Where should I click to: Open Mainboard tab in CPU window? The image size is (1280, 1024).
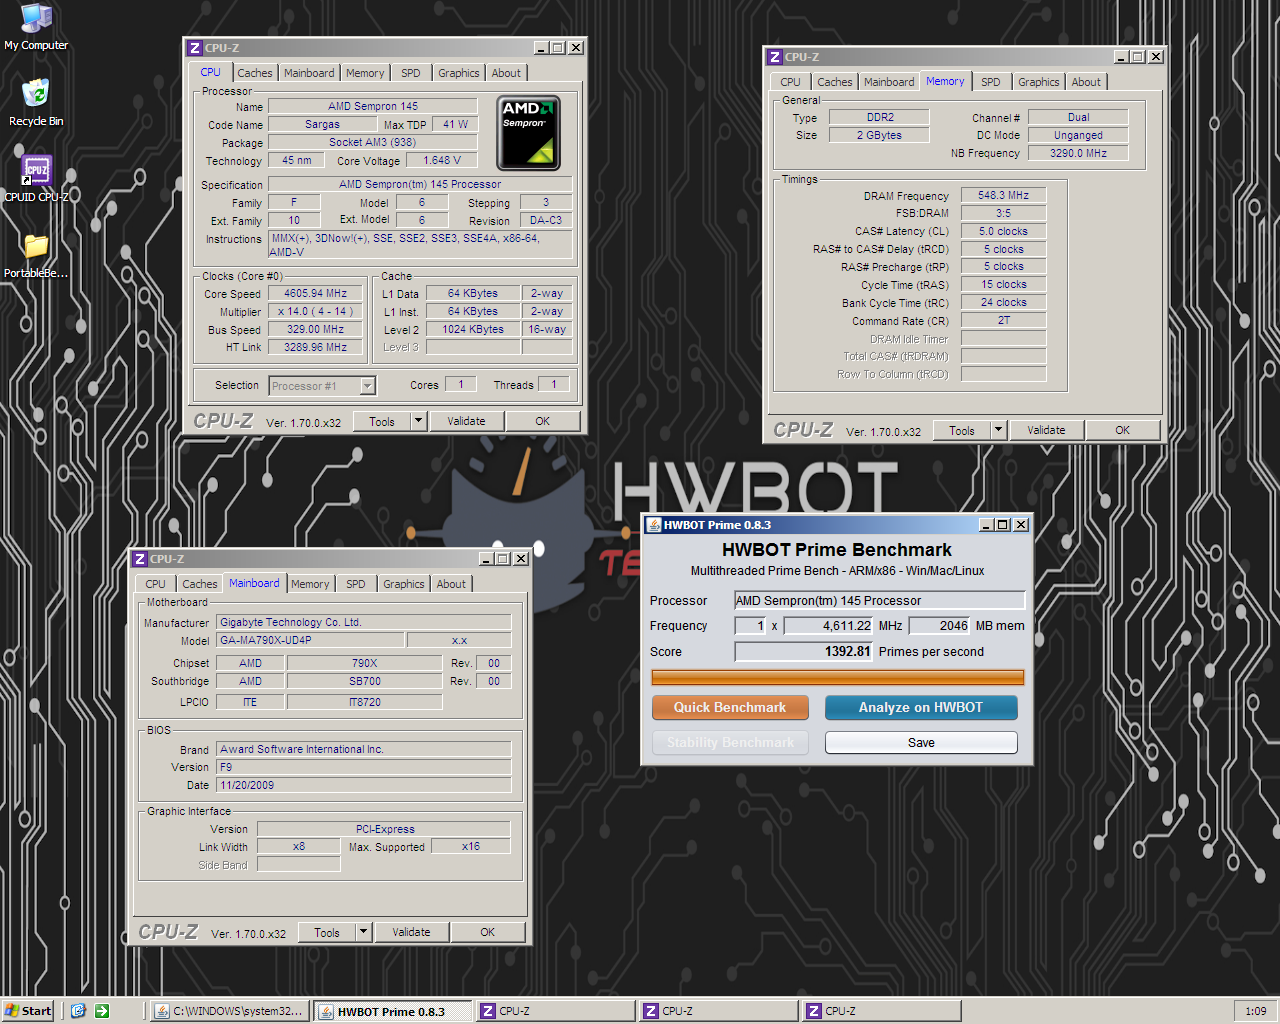click(x=309, y=73)
